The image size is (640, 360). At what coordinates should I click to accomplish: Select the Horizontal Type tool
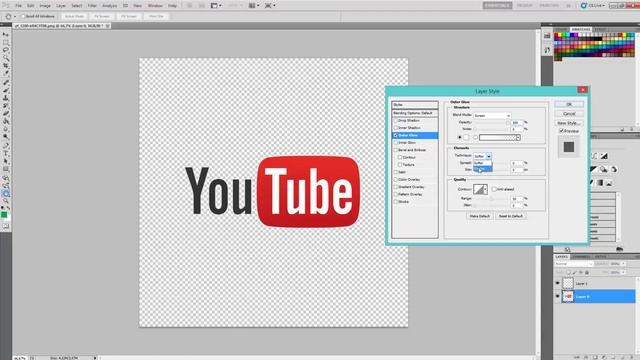6,154
